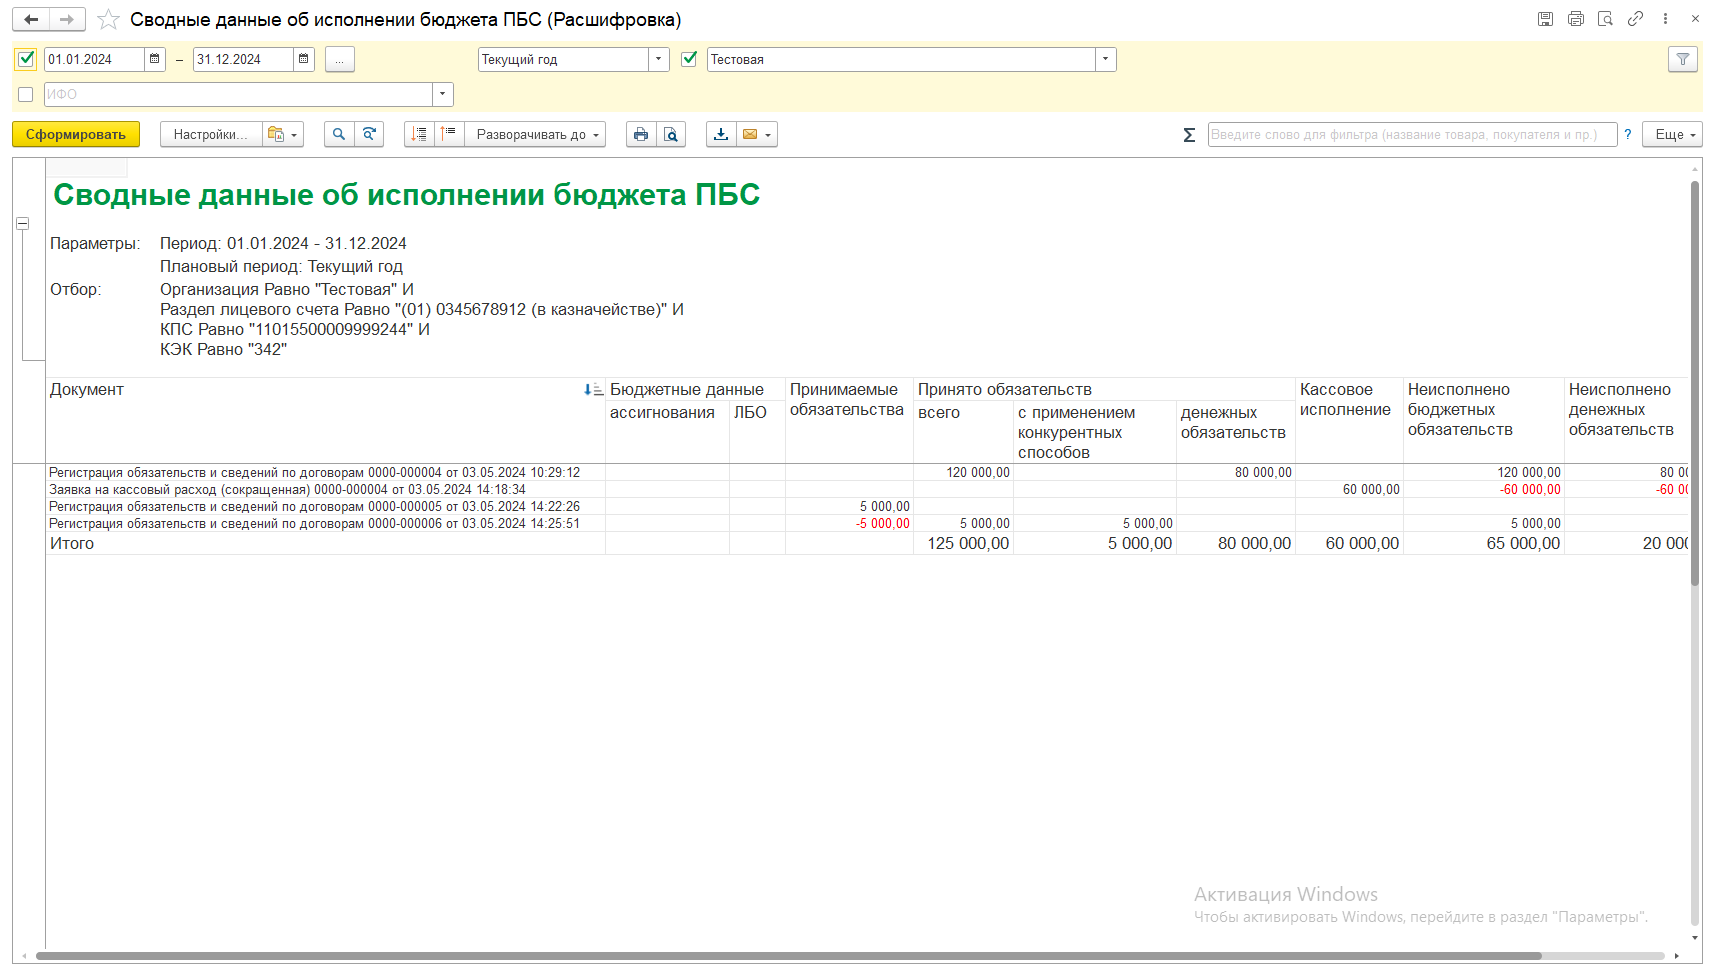Click the magnifier Find icon in the toolbar
The height and width of the screenshot is (973, 1717).
(339, 134)
